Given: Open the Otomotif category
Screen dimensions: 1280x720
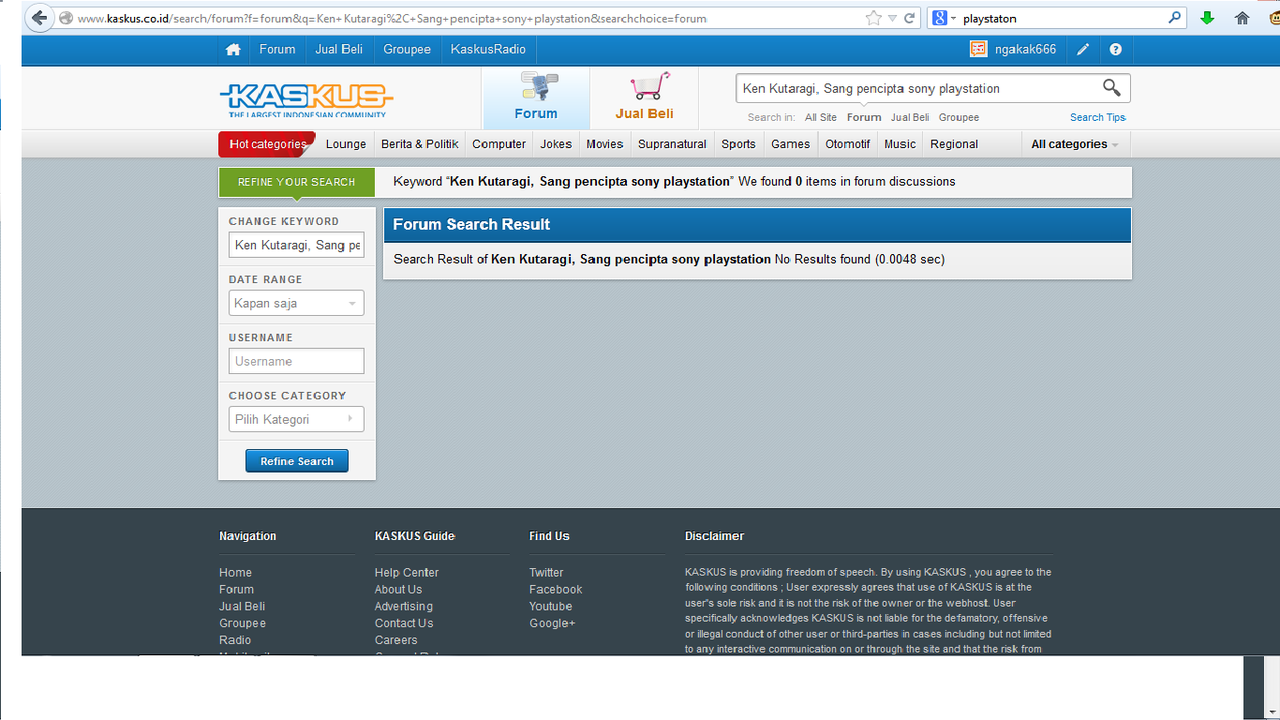Looking at the screenshot, I should (x=848, y=144).
